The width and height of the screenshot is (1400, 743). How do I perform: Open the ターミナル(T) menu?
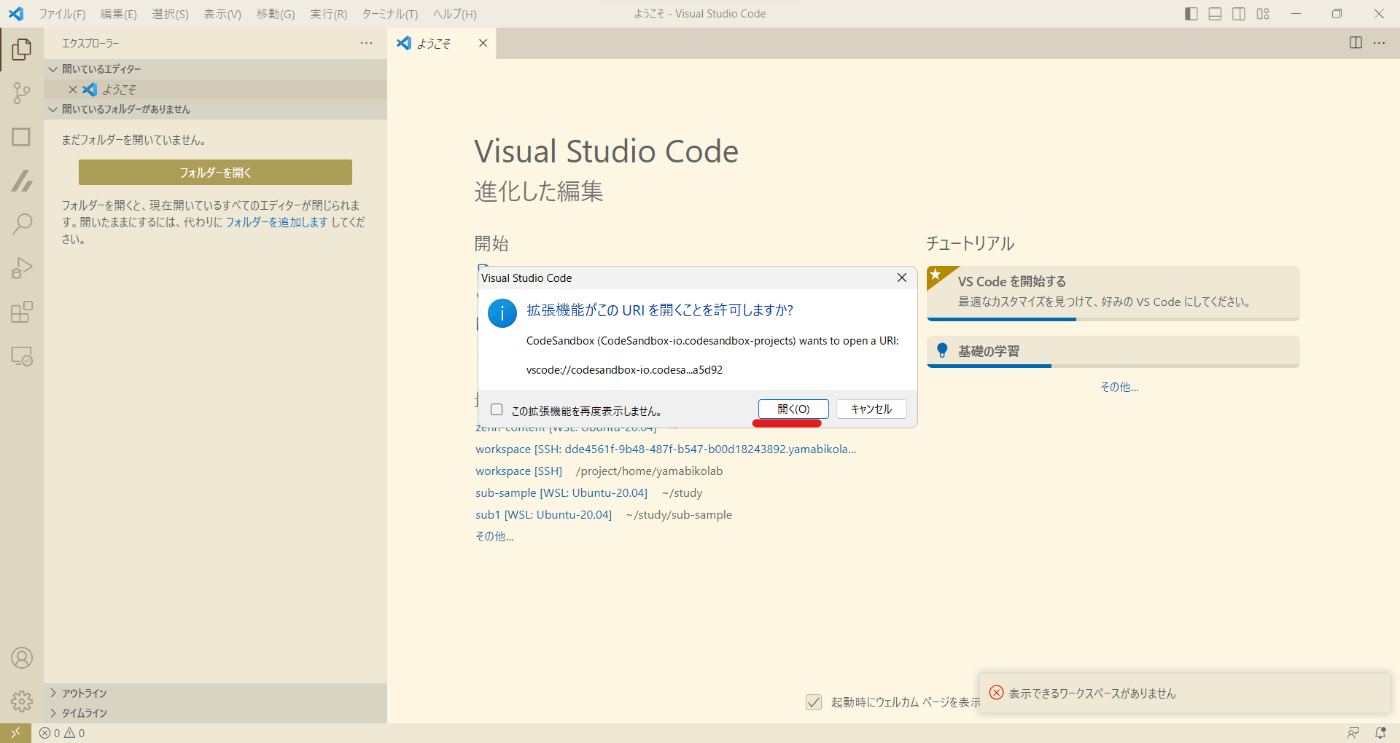390,14
